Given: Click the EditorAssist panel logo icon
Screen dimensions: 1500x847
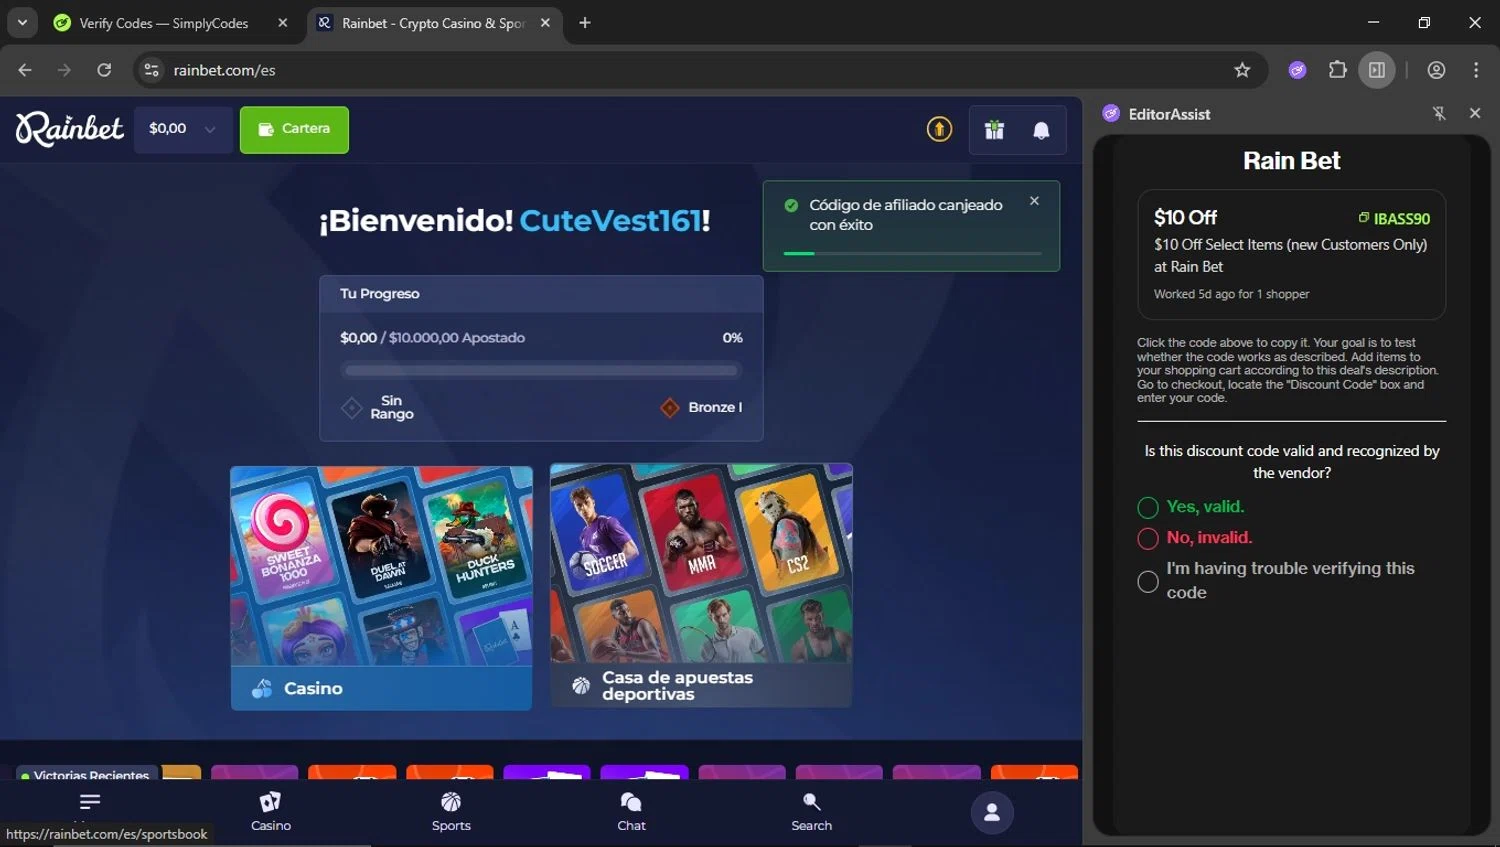Looking at the screenshot, I should (1111, 113).
